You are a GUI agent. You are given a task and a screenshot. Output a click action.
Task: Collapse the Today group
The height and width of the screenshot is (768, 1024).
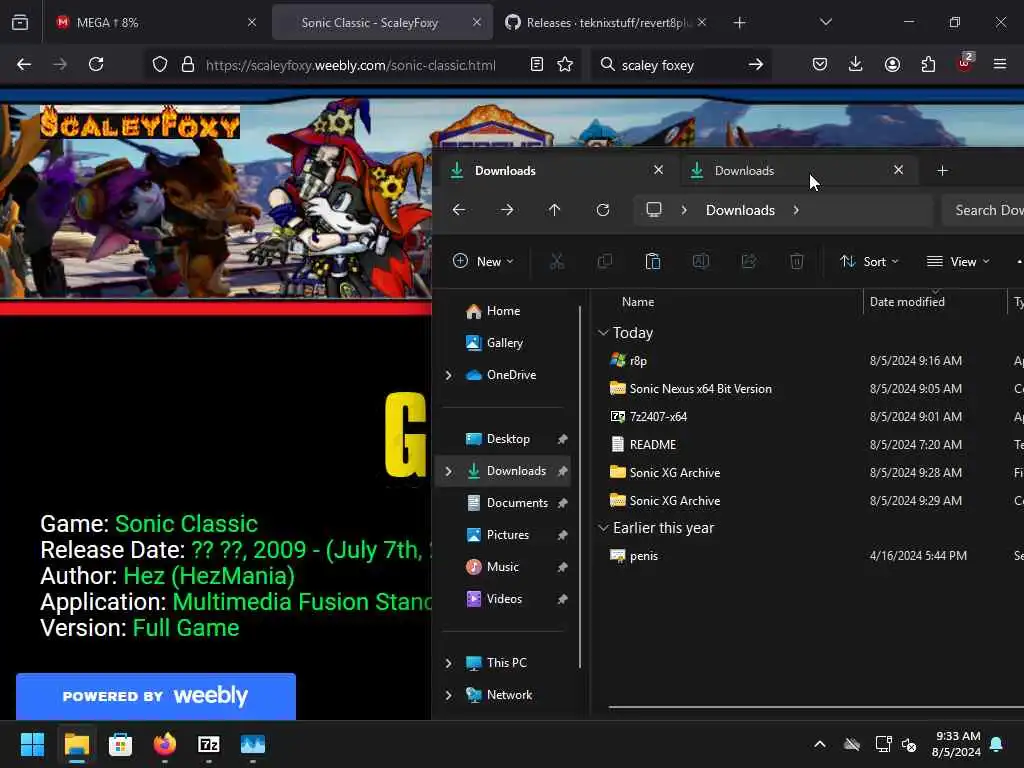click(x=603, y=332)
